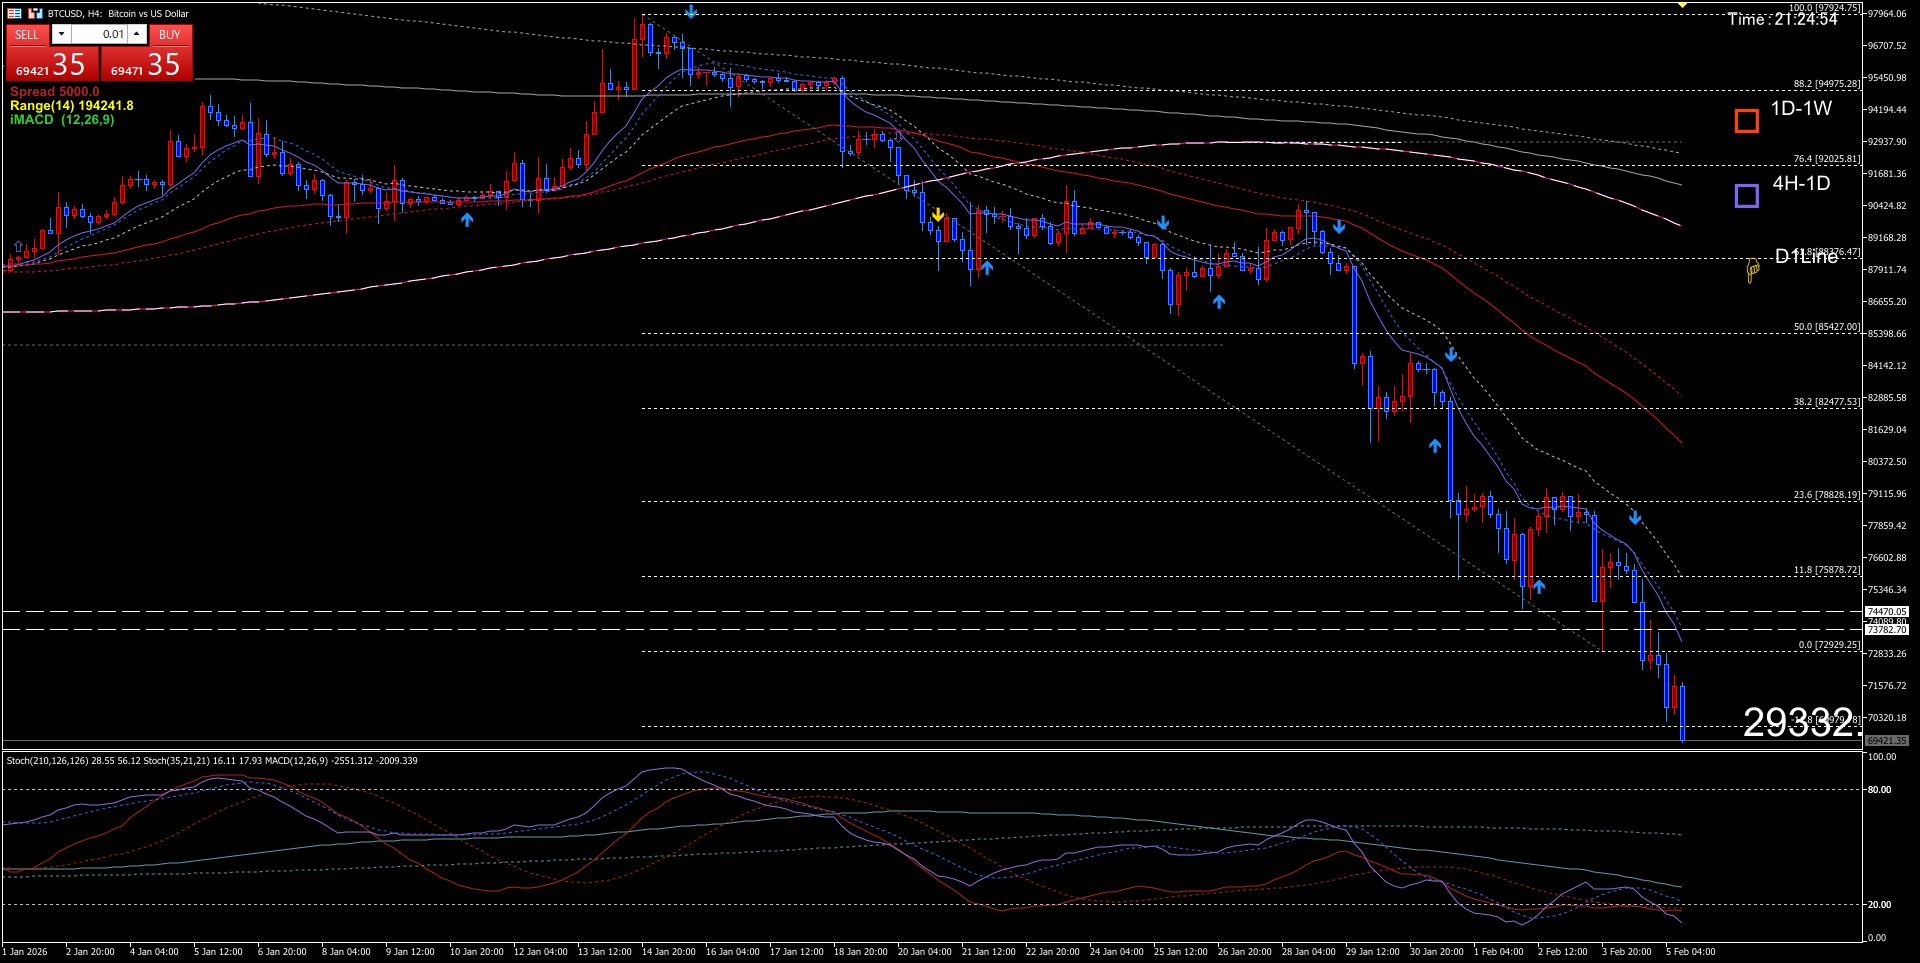
Task: Increase lot volume with the up arrow
Action: (x=137, y=34)
